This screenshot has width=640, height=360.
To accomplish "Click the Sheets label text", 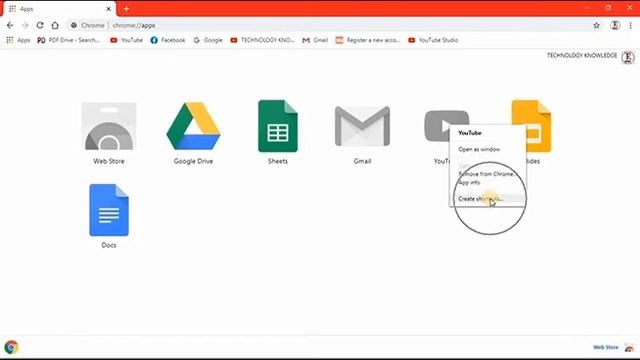I will [x=278, y=161].
